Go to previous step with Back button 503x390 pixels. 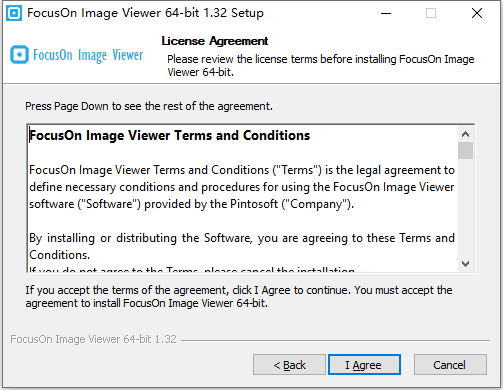pyautogui.click(x=289, y=365)
